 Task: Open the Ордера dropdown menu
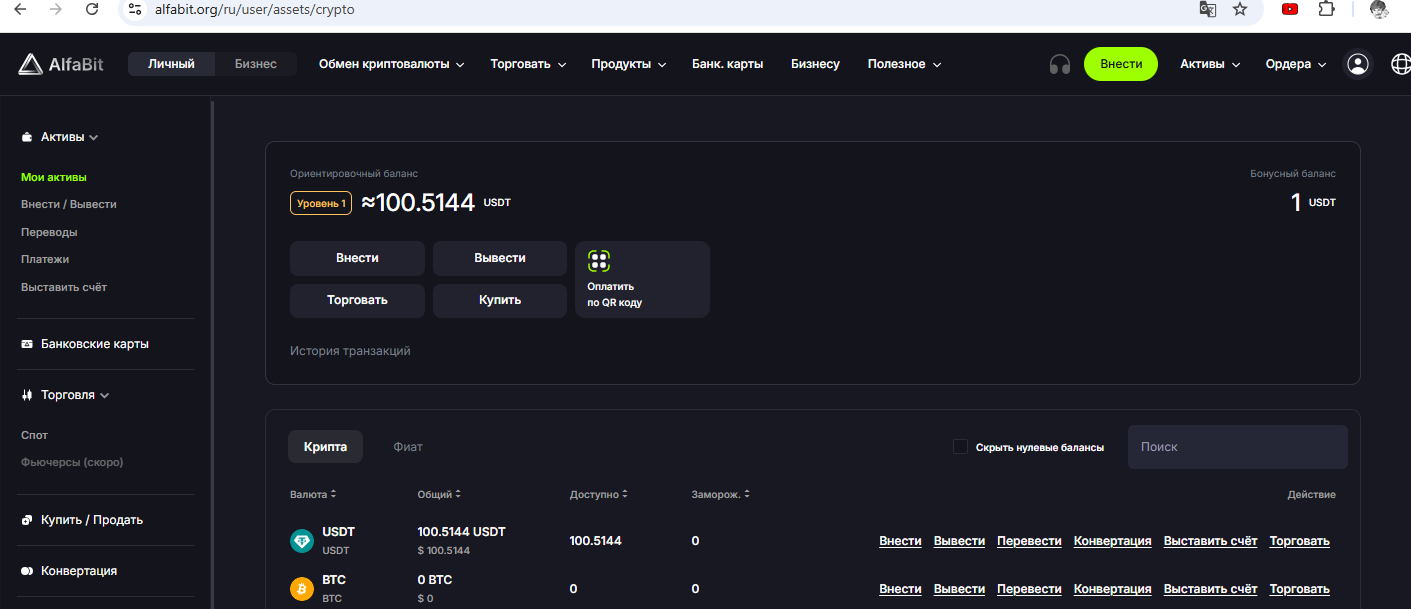click(1295, 64)
